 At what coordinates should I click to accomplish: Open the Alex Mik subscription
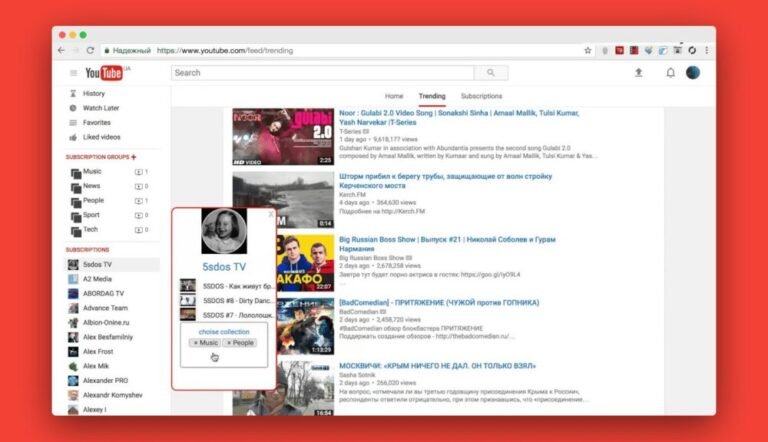pyautogui.click(x=96, y=366)
